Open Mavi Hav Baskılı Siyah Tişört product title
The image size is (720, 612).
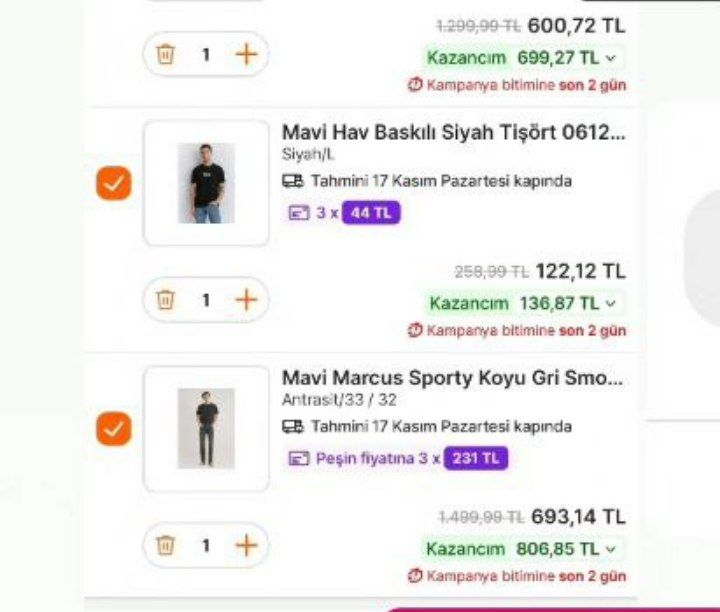[x=453, y=133]
